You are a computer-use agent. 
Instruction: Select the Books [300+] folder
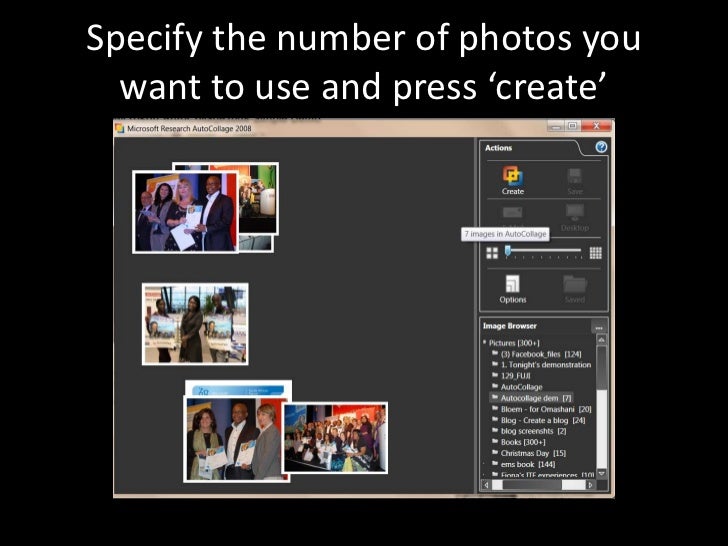(x=519, y=442)
